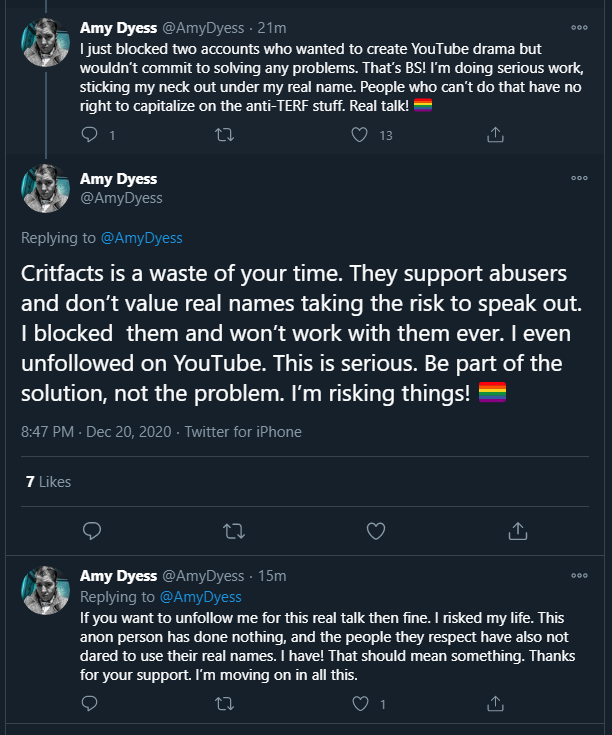This screenshot has height=735, width=612.
Task: Retweet the 15m tweet about unfollowing
Action: [x=224, y=704]
